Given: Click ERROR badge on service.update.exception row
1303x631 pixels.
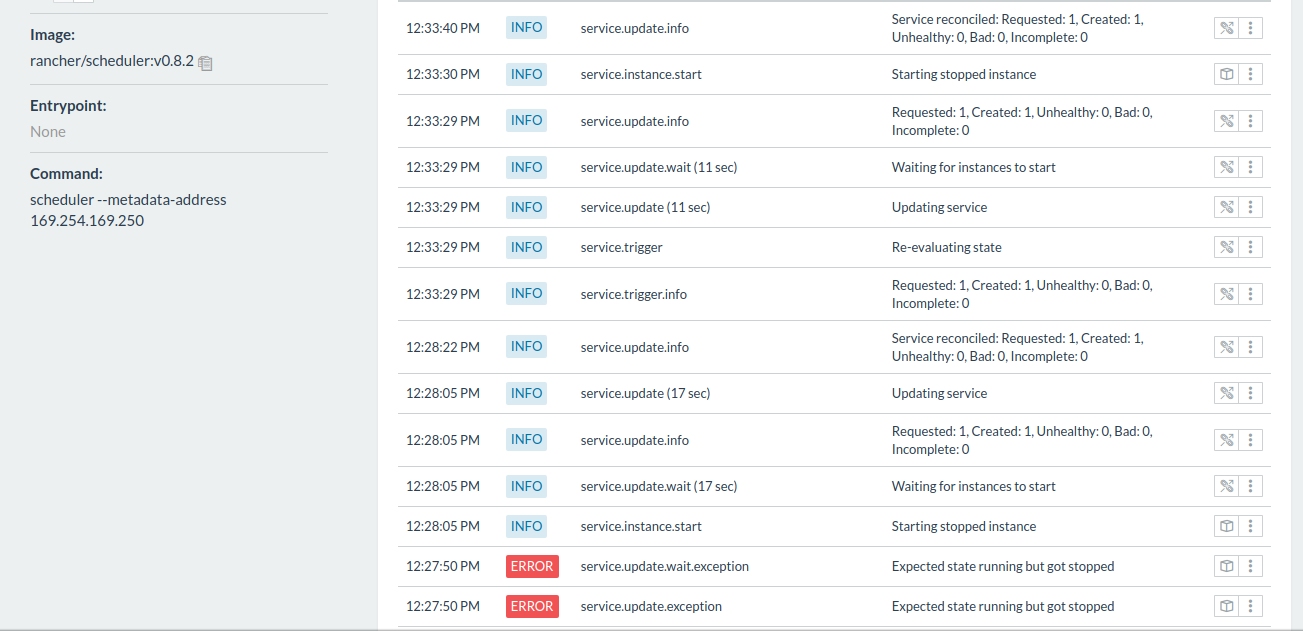Looking at the screenshot, I should pos(532,606).
